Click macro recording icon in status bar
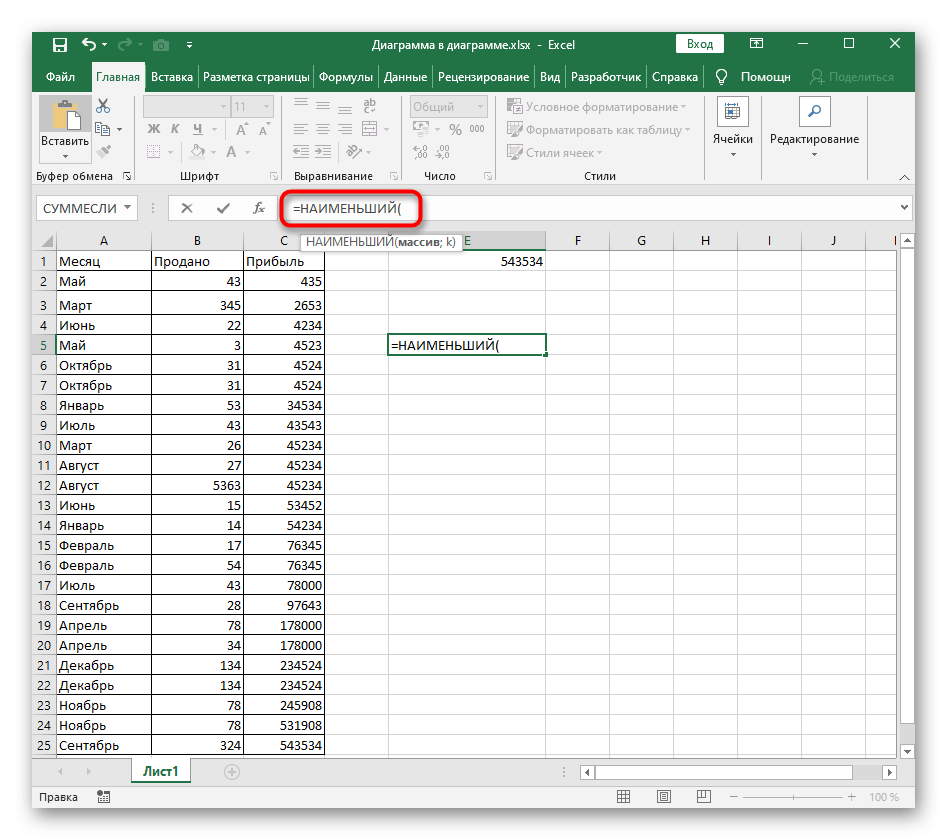Screen dimensions: 947x840 (x=103, y=797)
